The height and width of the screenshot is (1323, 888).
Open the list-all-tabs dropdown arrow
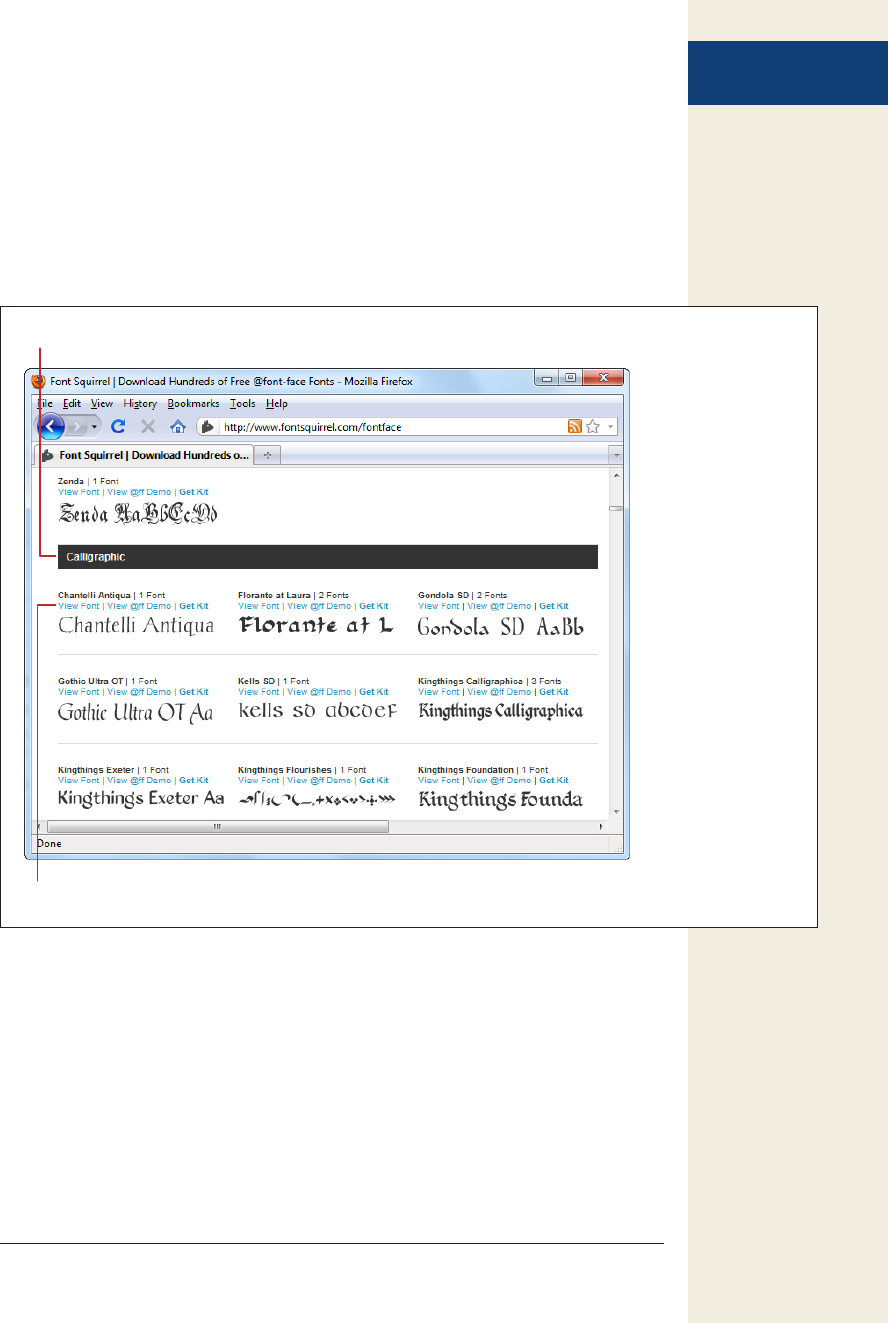pos(617,454)
